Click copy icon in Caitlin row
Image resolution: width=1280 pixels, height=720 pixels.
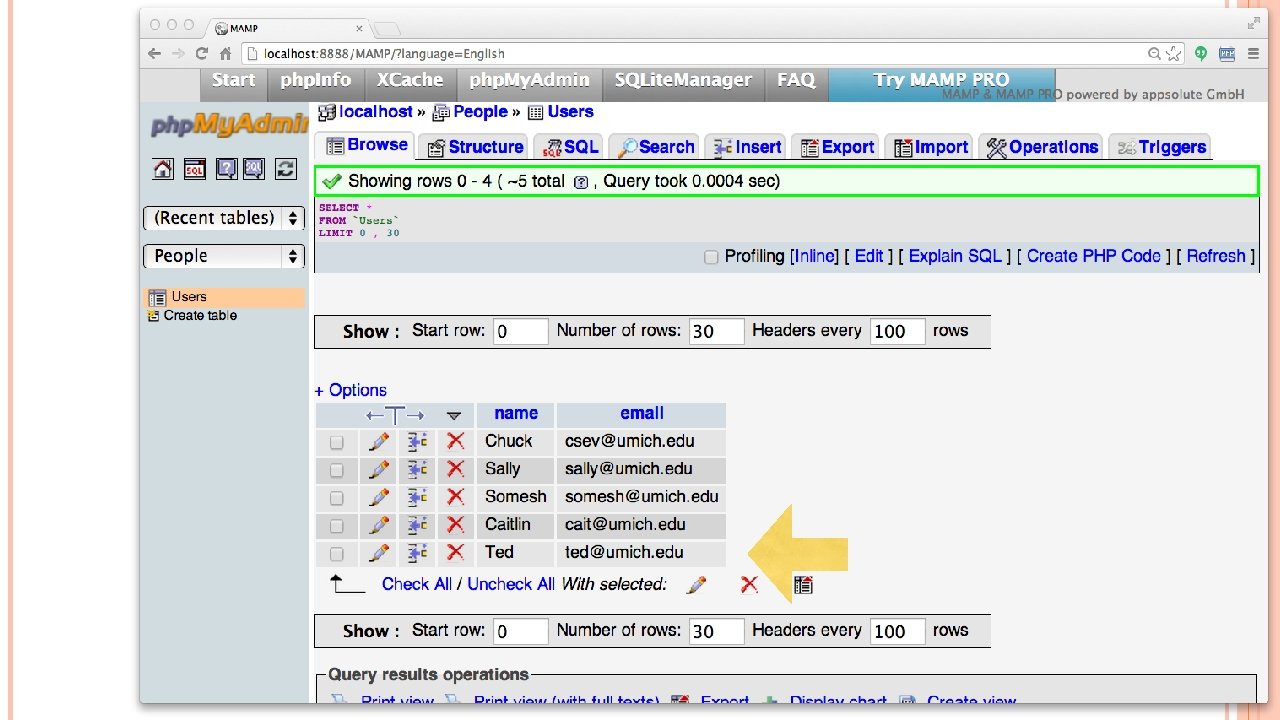tap(418, 525)
